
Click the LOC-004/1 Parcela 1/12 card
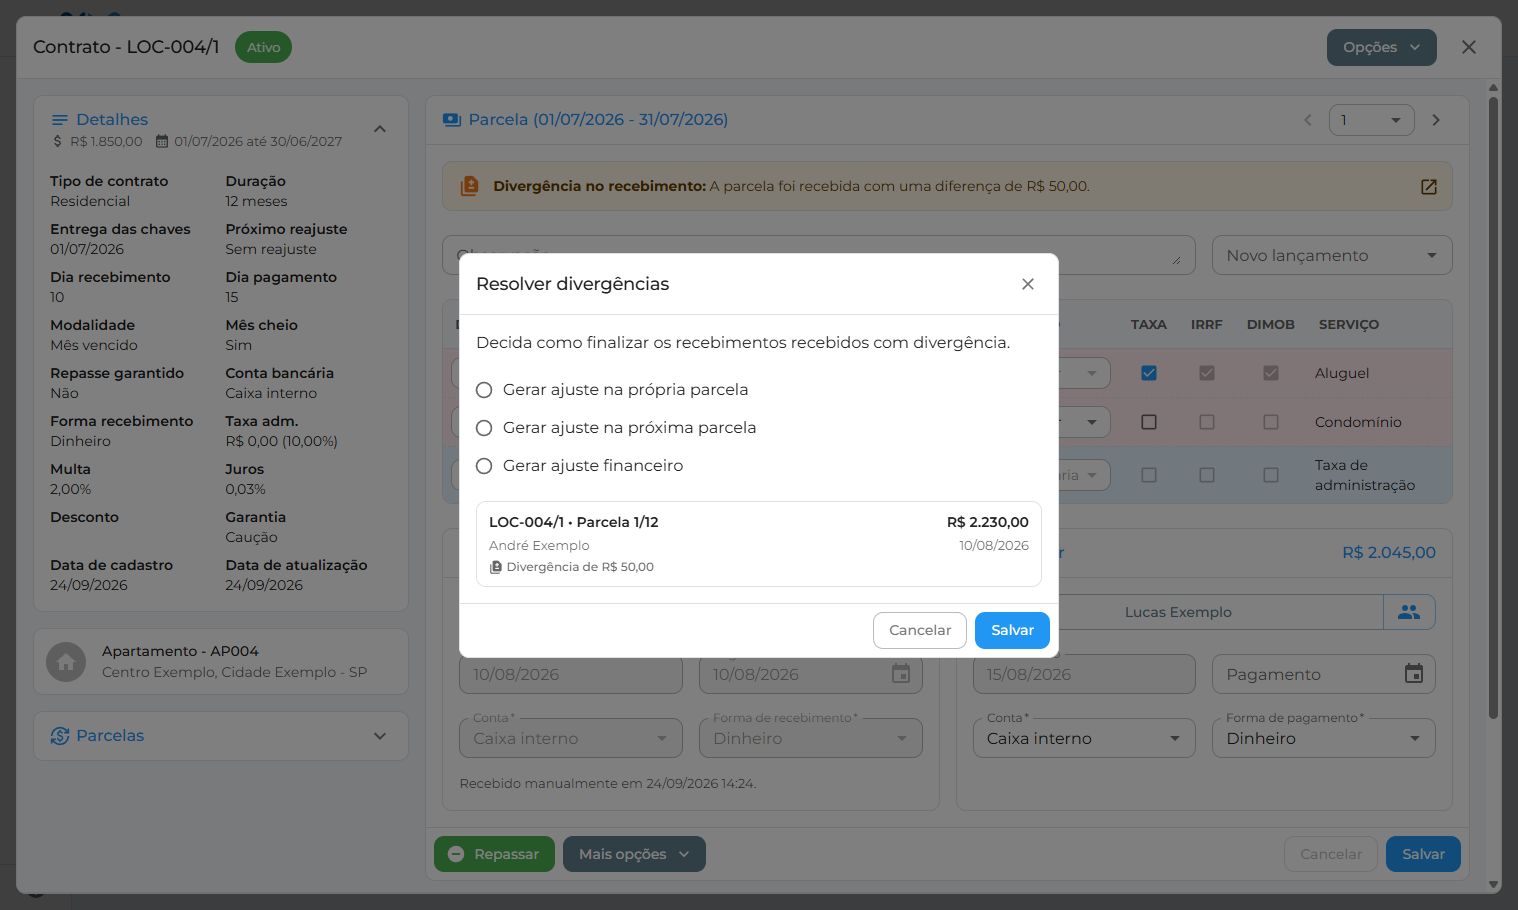(x=759, y=544)
